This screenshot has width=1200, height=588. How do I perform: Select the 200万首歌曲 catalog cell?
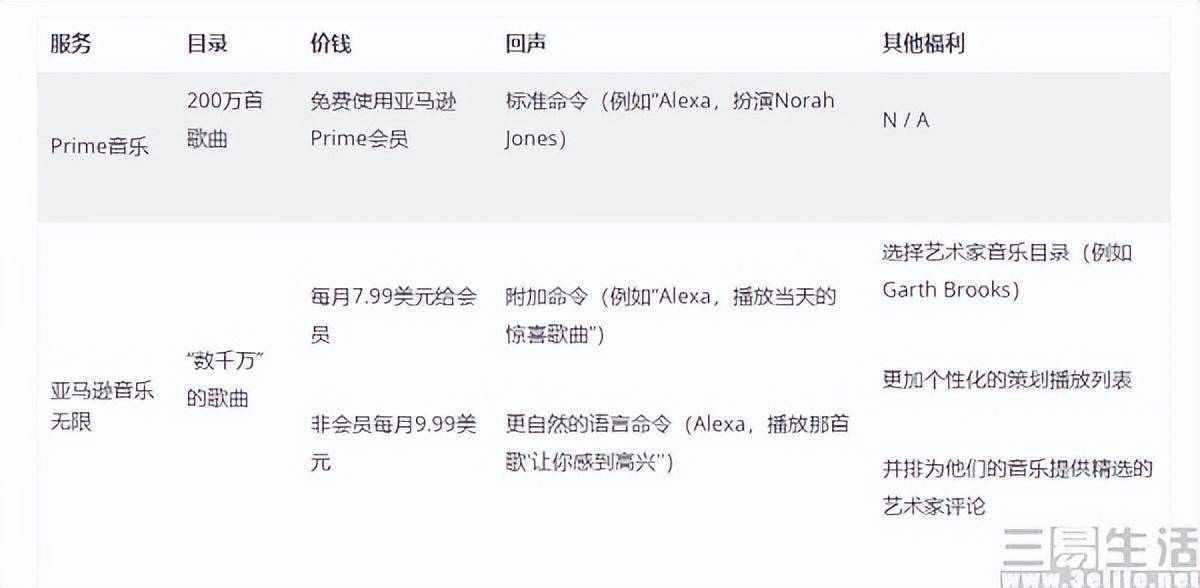(224, 120)
